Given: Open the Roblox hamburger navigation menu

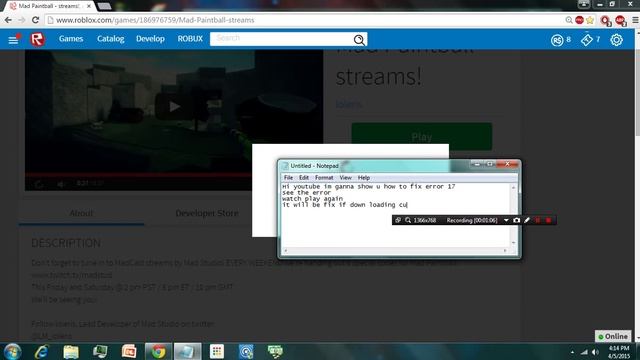Looking at the screenshot, I should (x=13, y=40).
